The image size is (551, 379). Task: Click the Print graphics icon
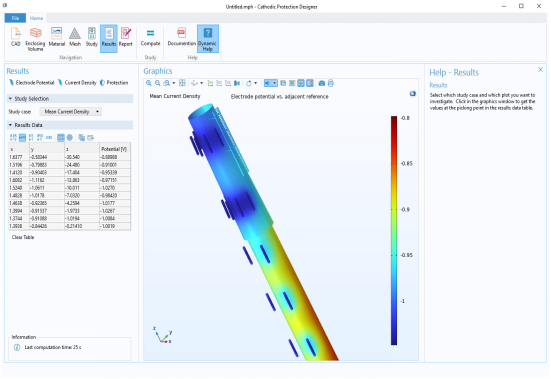click(x=331, y=83)
